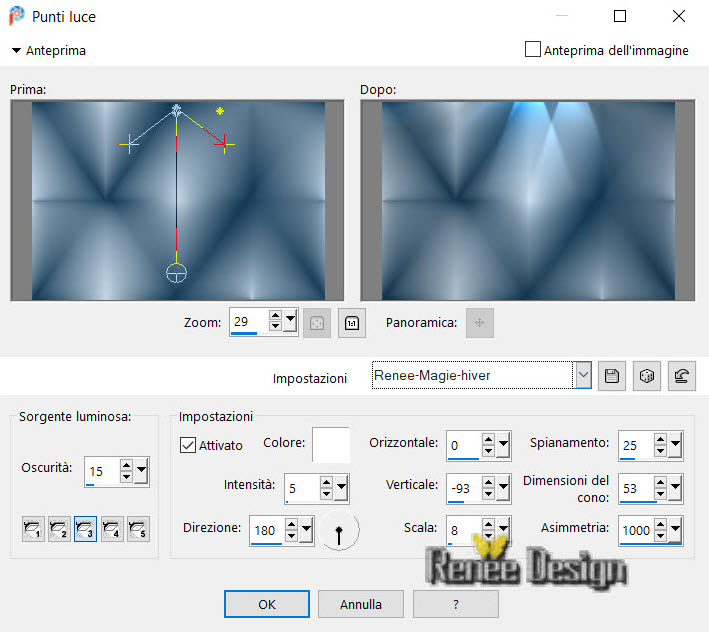709x632 pixels.
Task: Select light source 4 icon
Action: [112, 528]
